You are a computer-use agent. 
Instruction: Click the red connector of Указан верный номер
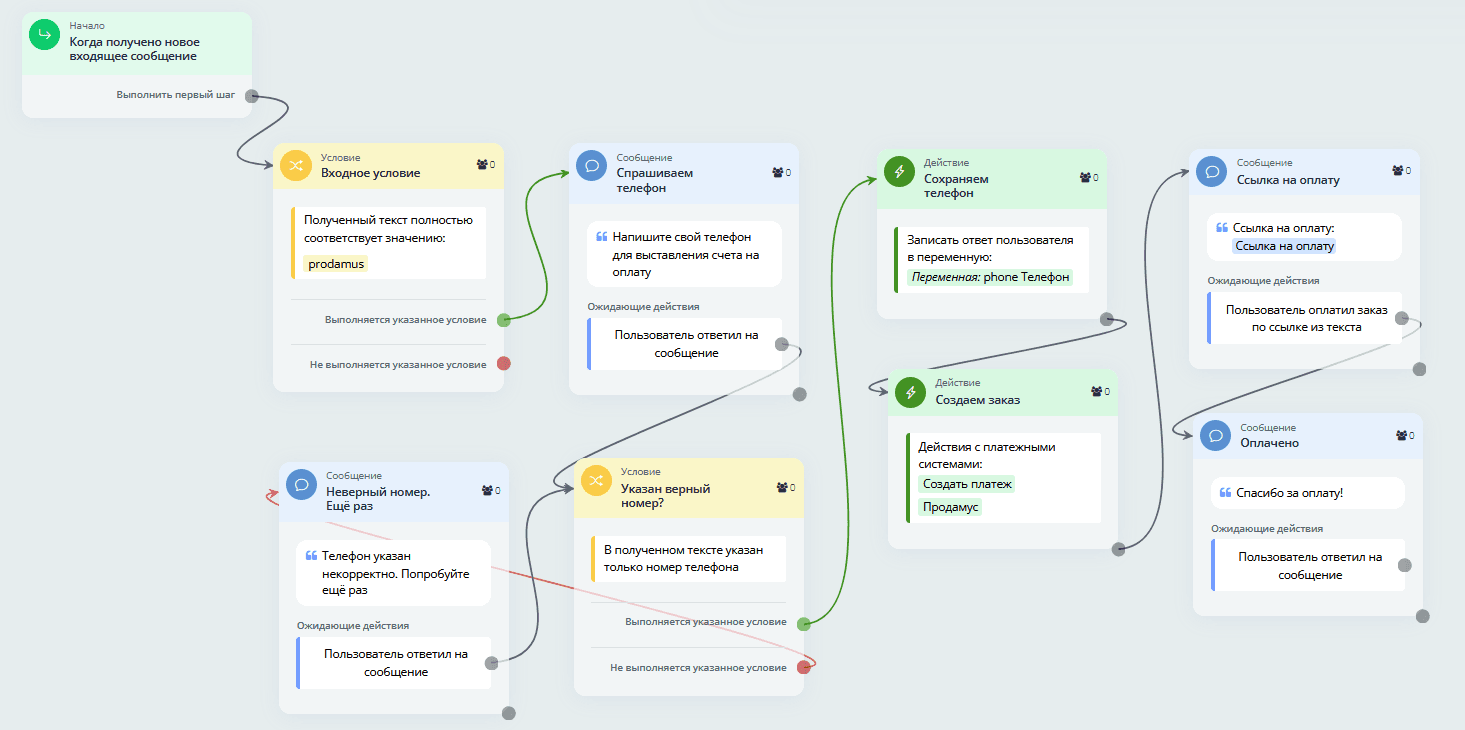[804, 667]
